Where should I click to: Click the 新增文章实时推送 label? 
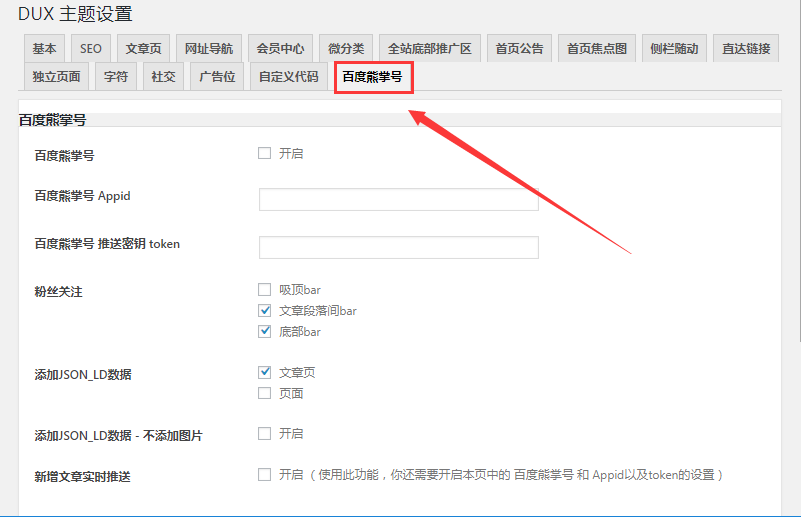82,477
